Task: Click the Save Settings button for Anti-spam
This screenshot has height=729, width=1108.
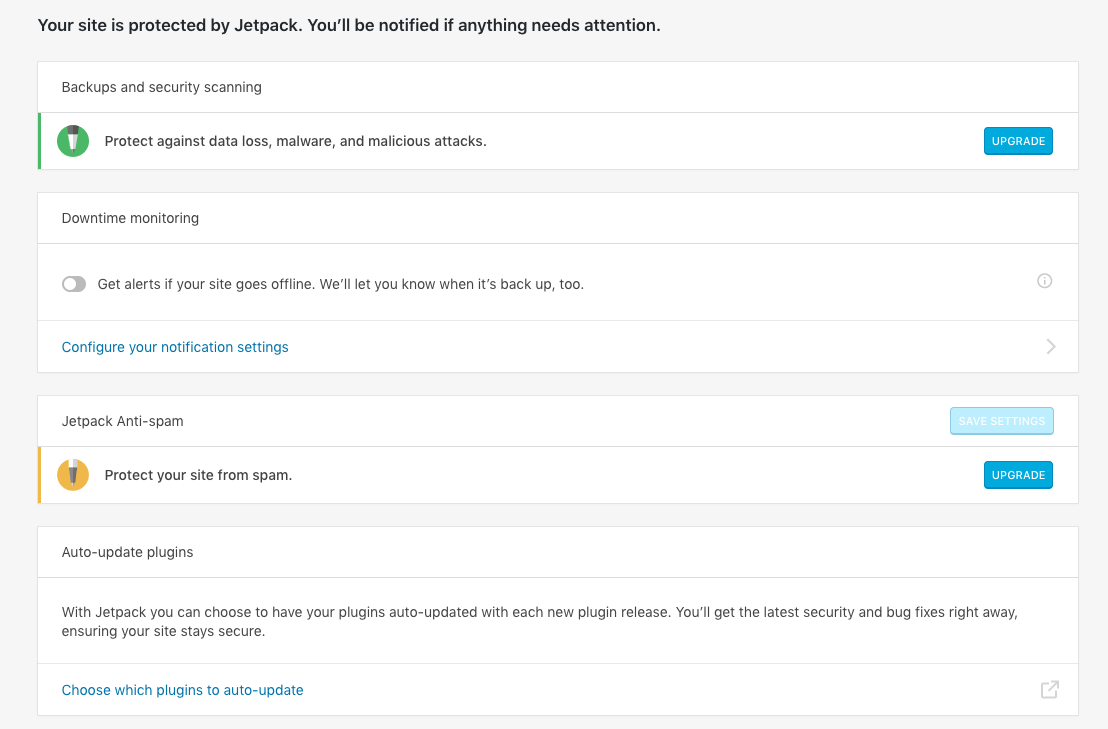Action: tap(1001, 421)
